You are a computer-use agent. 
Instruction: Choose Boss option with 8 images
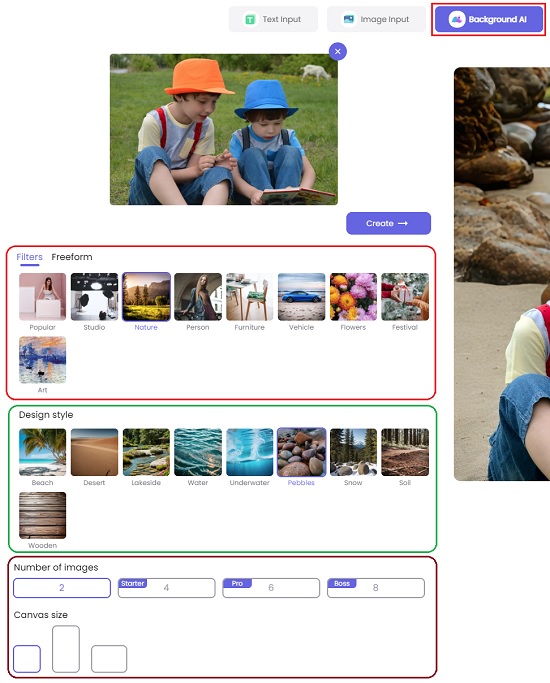point(376,588)
